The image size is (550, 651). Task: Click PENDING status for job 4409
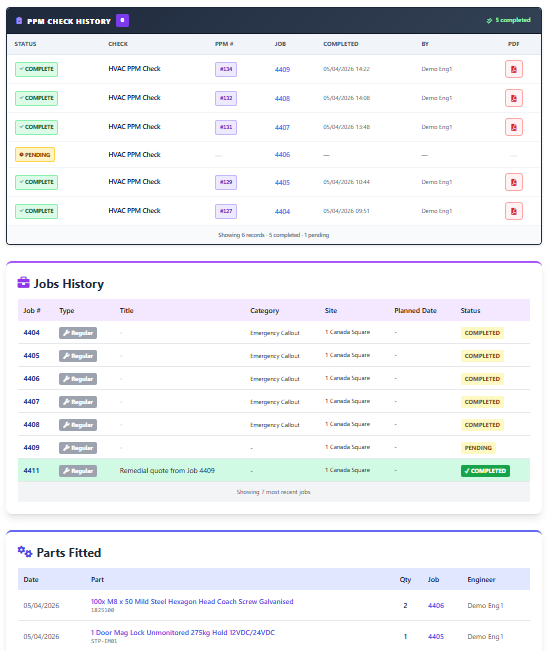coord(478,448)
